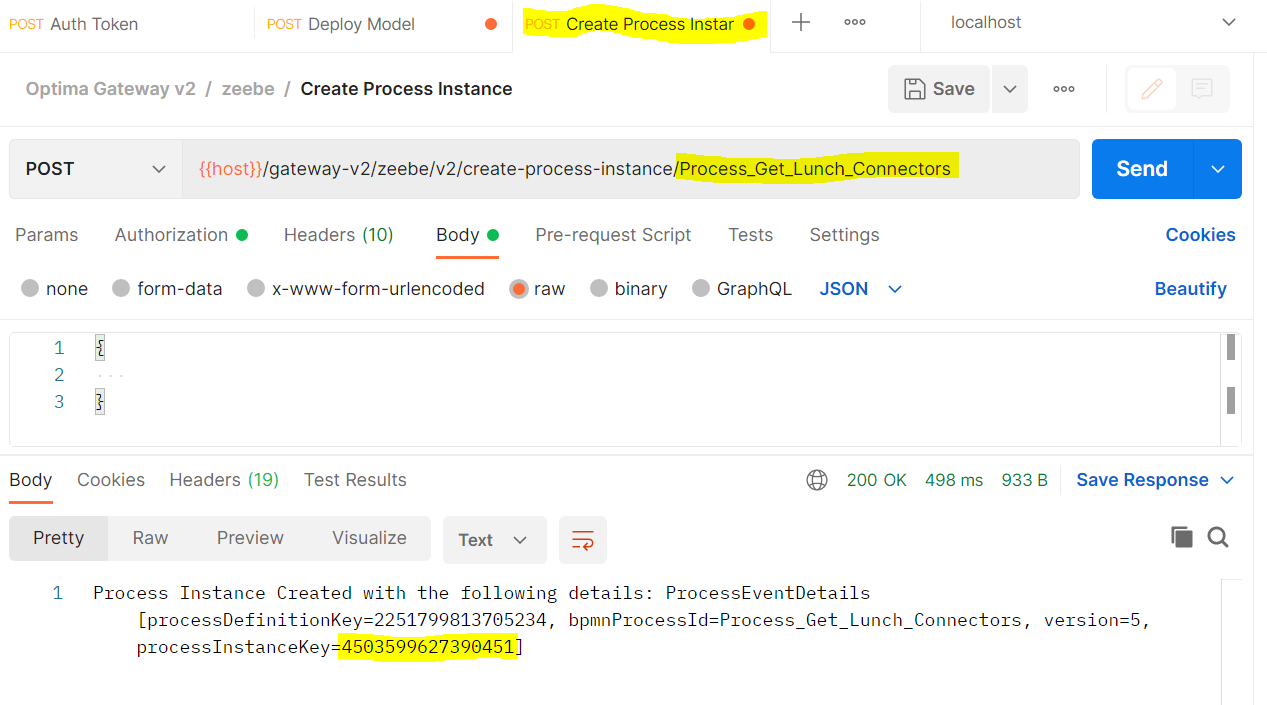Viewport: 1267px width, 705px height.
Task: Open the POST method dropdown
Action: point(96,169)
